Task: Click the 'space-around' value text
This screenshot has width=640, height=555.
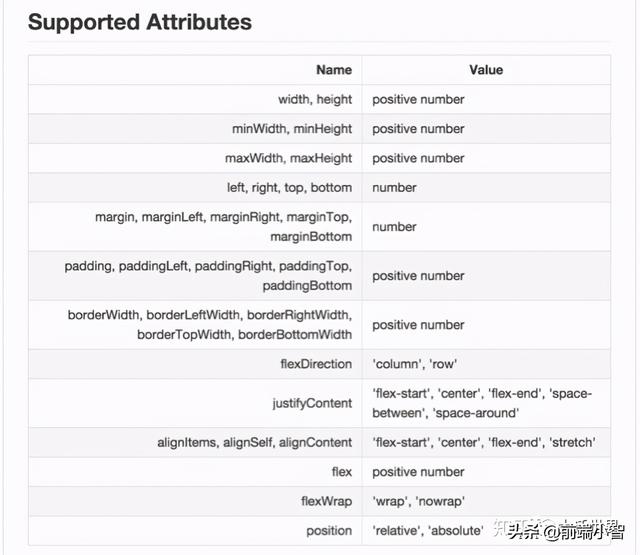Action: pos(476,413)
